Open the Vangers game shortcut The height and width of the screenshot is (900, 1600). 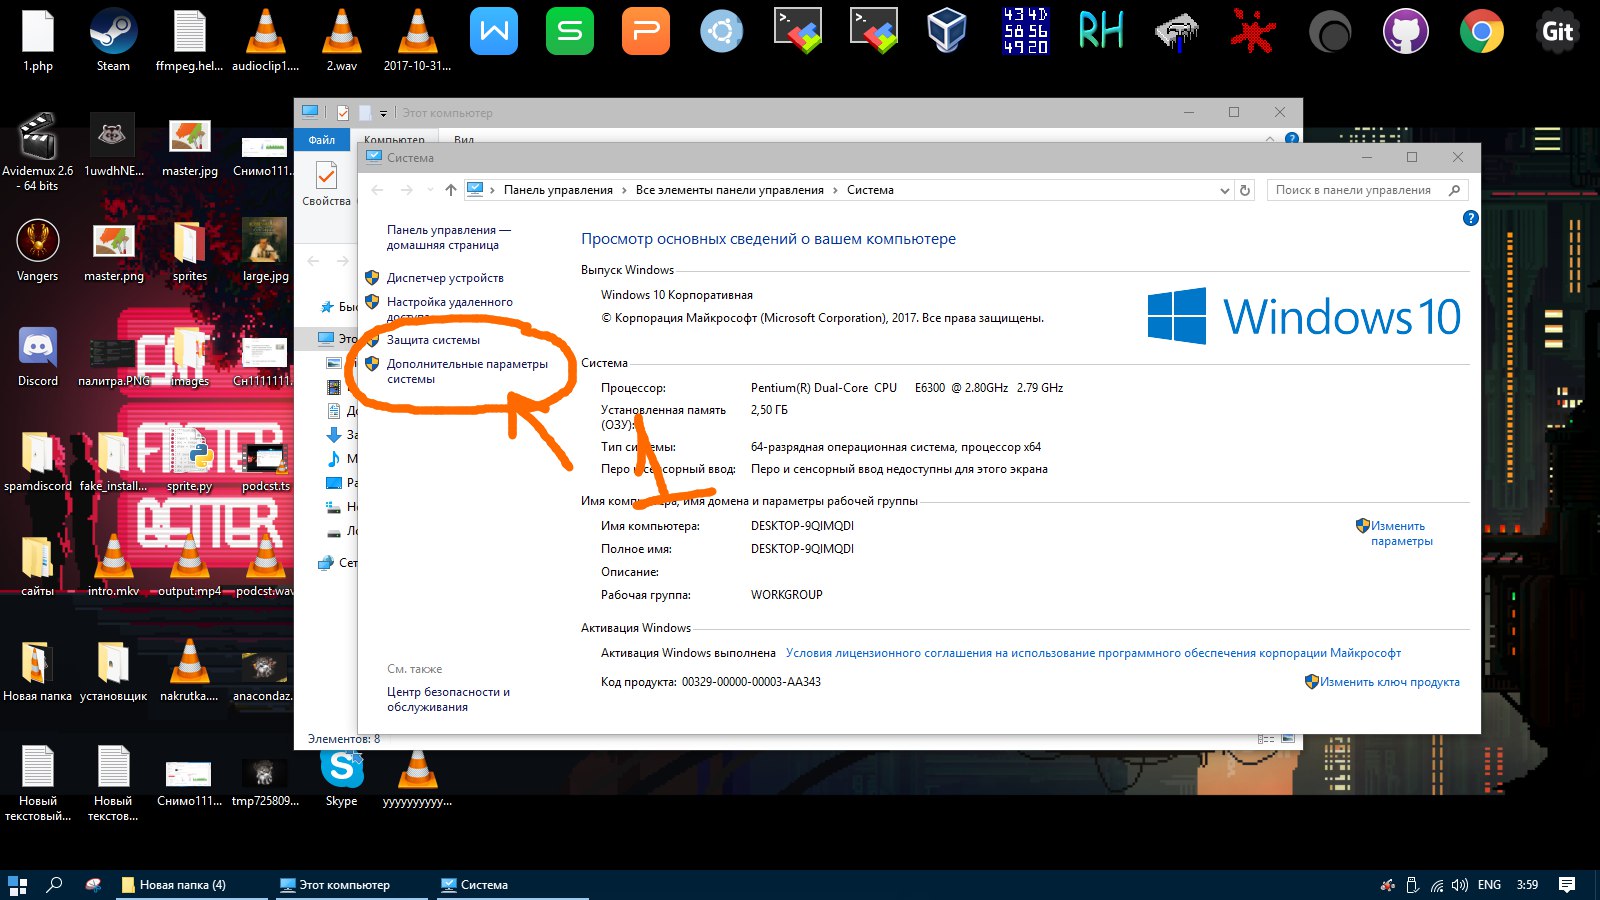coord(38,251)
